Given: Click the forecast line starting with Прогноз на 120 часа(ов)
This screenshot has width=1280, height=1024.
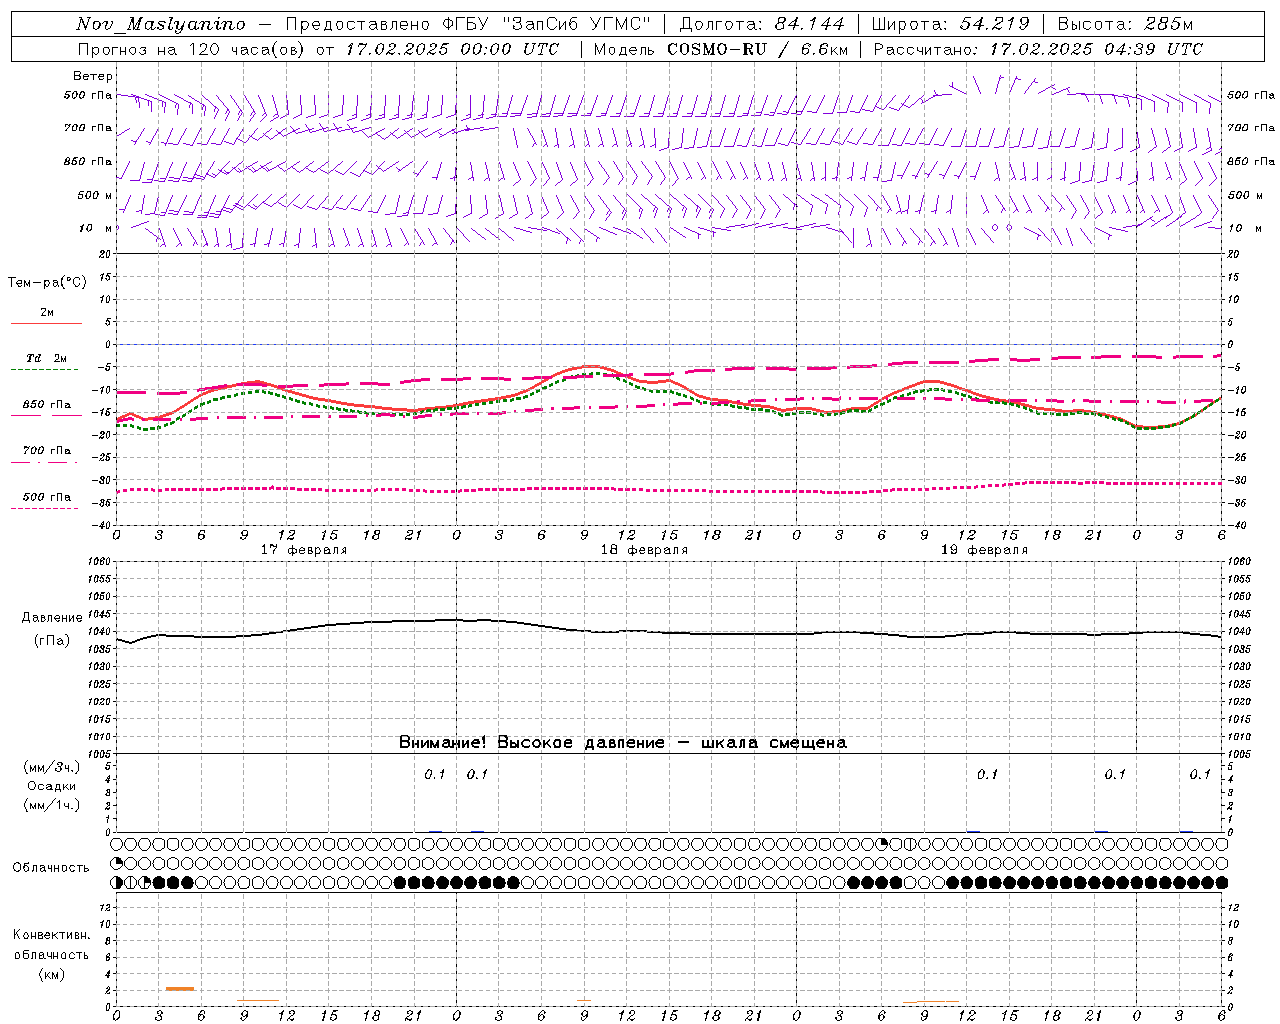Looking at the screenshot, I should [318, 49].
